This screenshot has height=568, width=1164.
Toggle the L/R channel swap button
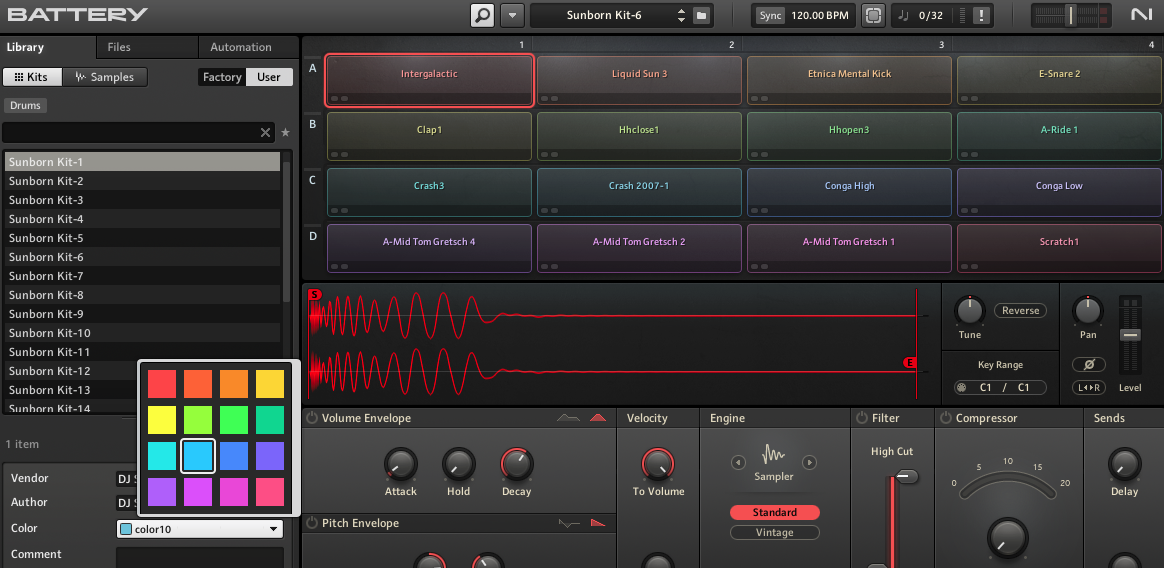coord(1089,388)
